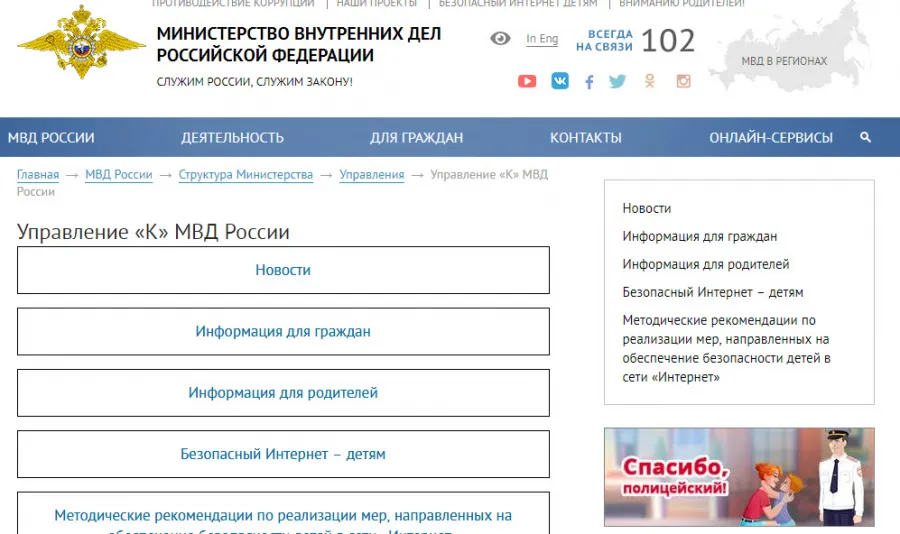The image size is (900, 534).
Task: Open sidebar link Безопасный Интернет – детям
Action: point(712,292)
